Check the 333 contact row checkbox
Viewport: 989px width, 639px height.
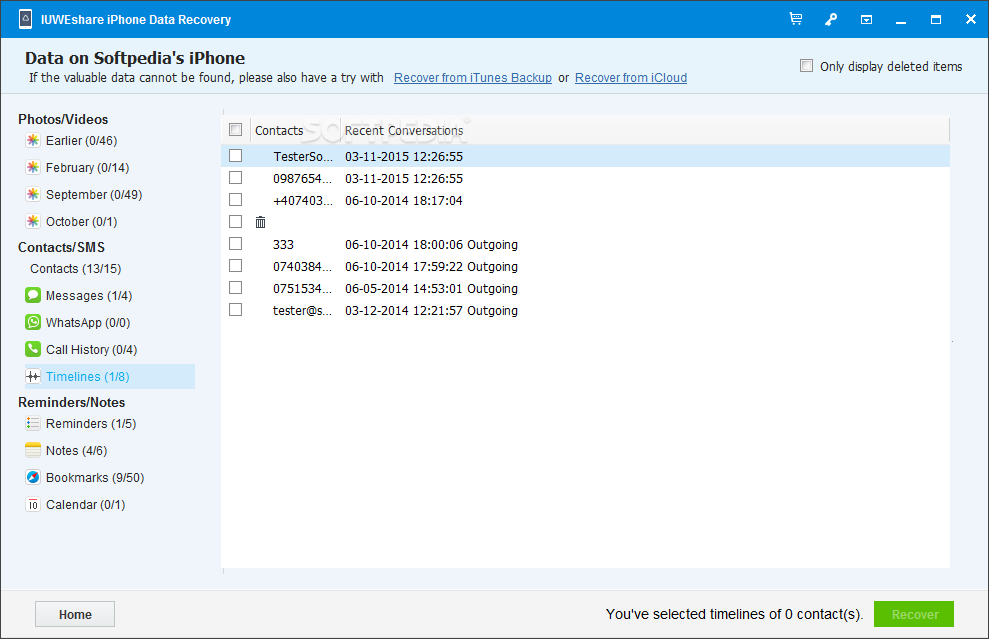pos(235,243)
